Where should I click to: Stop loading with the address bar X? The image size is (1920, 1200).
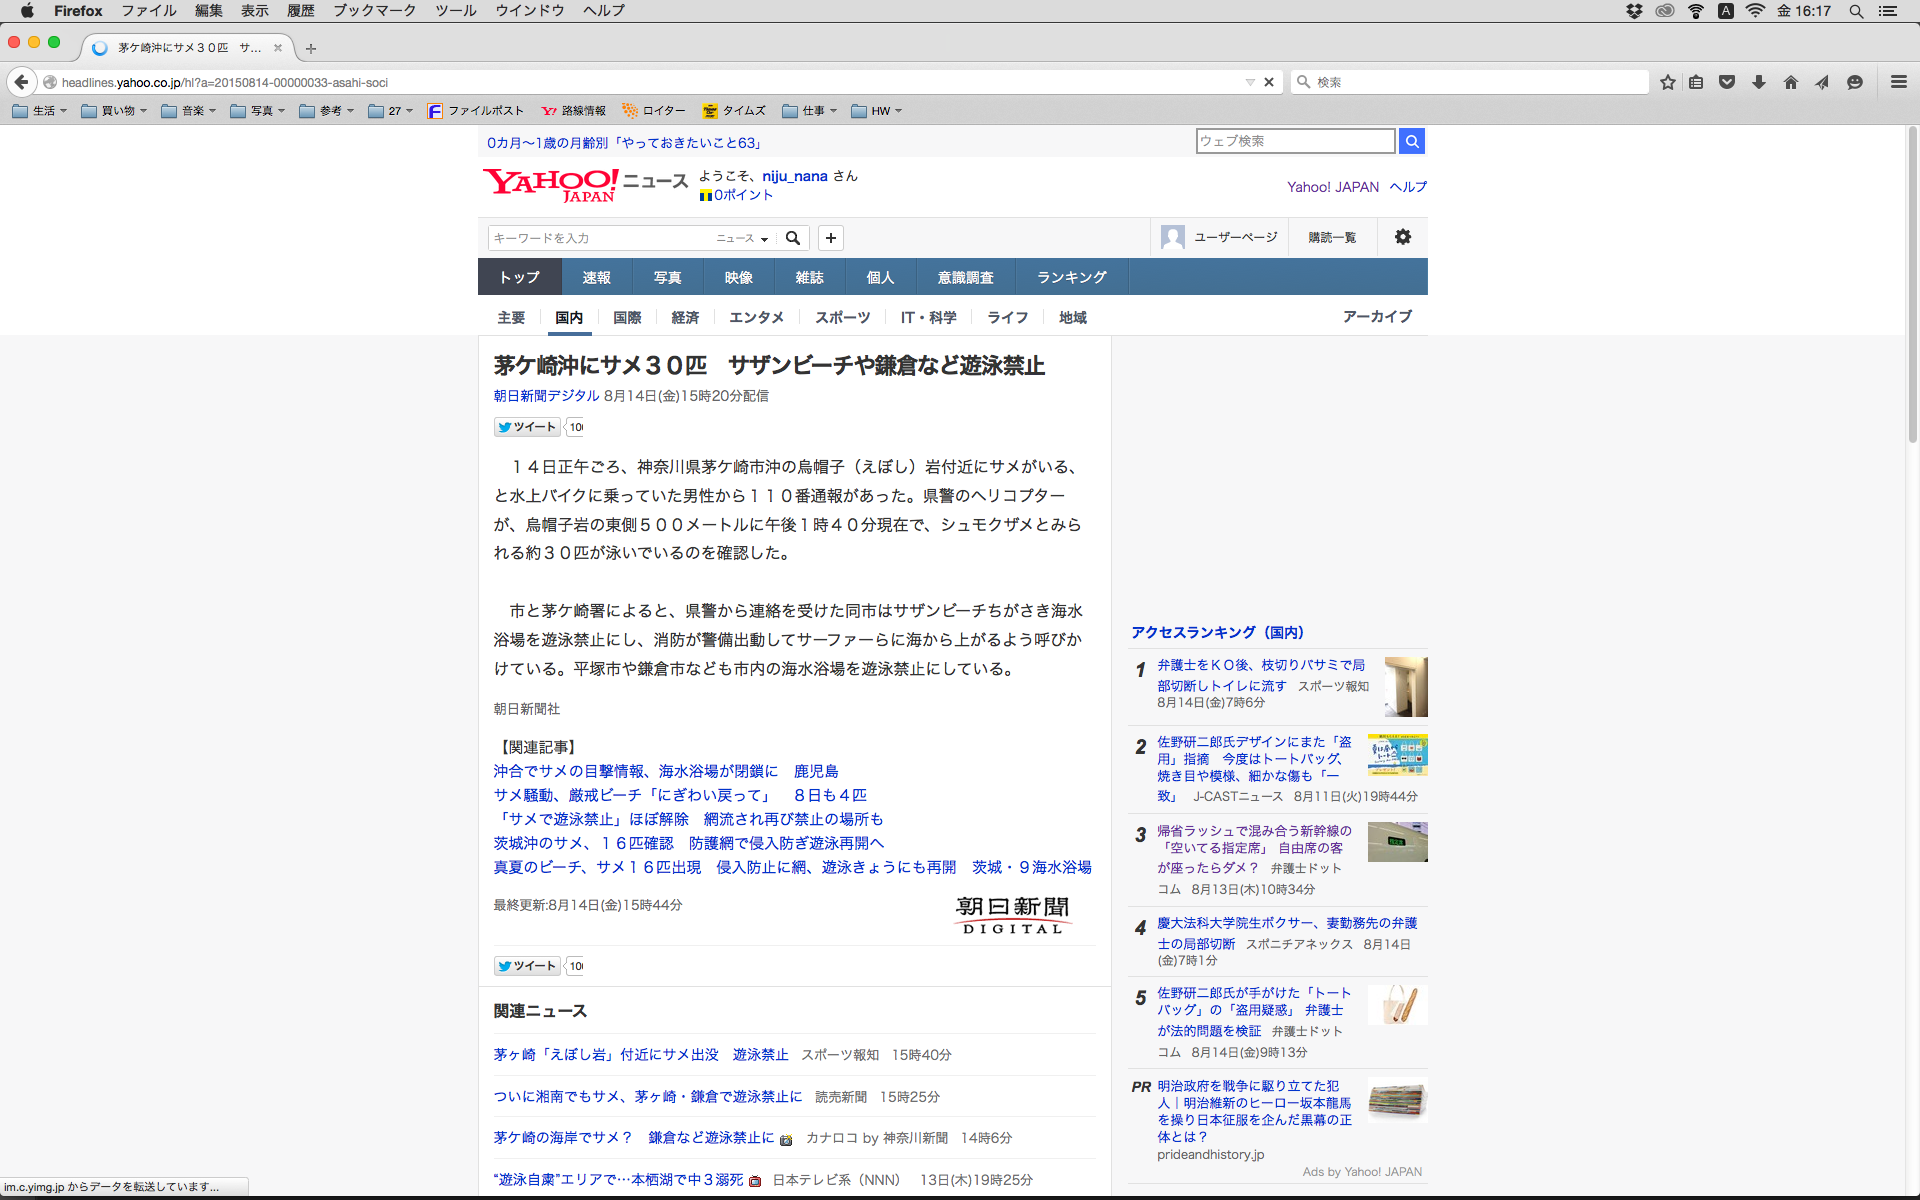pyautogui.click(x=1269, y=82)
